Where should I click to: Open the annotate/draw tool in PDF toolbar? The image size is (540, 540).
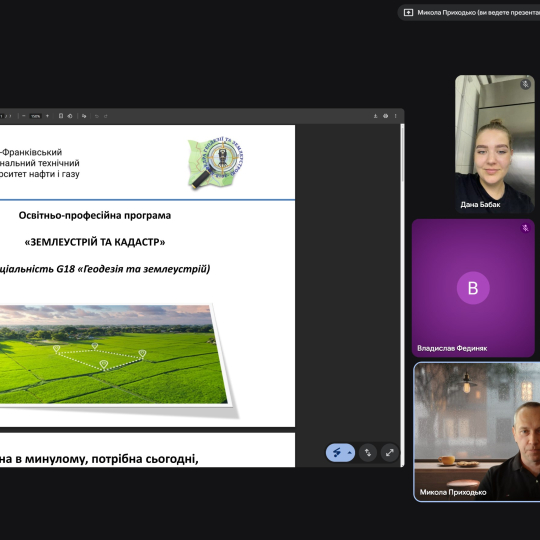point(84,116)
